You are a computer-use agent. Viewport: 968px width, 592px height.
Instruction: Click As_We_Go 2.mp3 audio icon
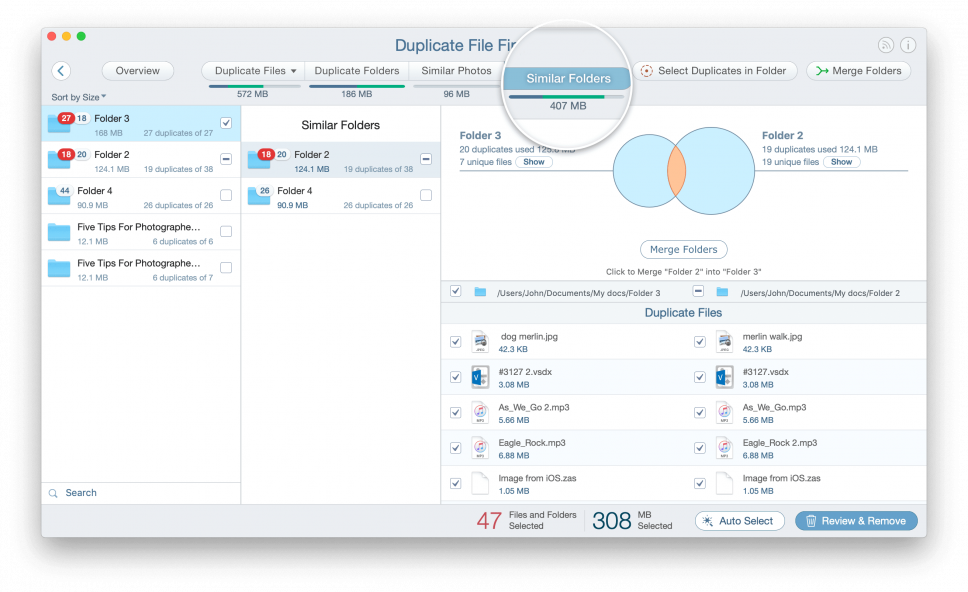[x=480, y=412]
